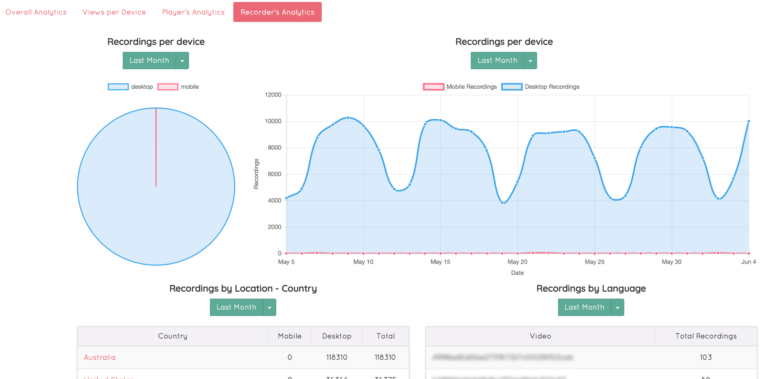This screenshot has height=379, width=768.
Task: Open period caret under Recordings by Location
Action: click(270, 308)
